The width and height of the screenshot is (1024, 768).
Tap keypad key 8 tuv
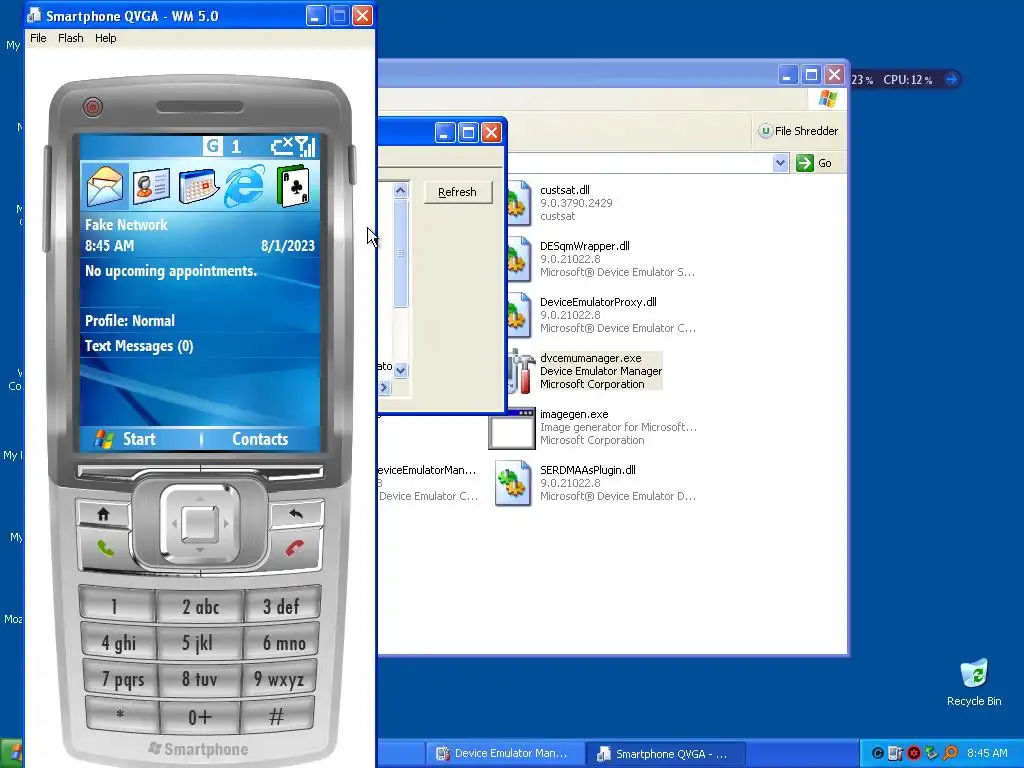(x=199, y=680)
